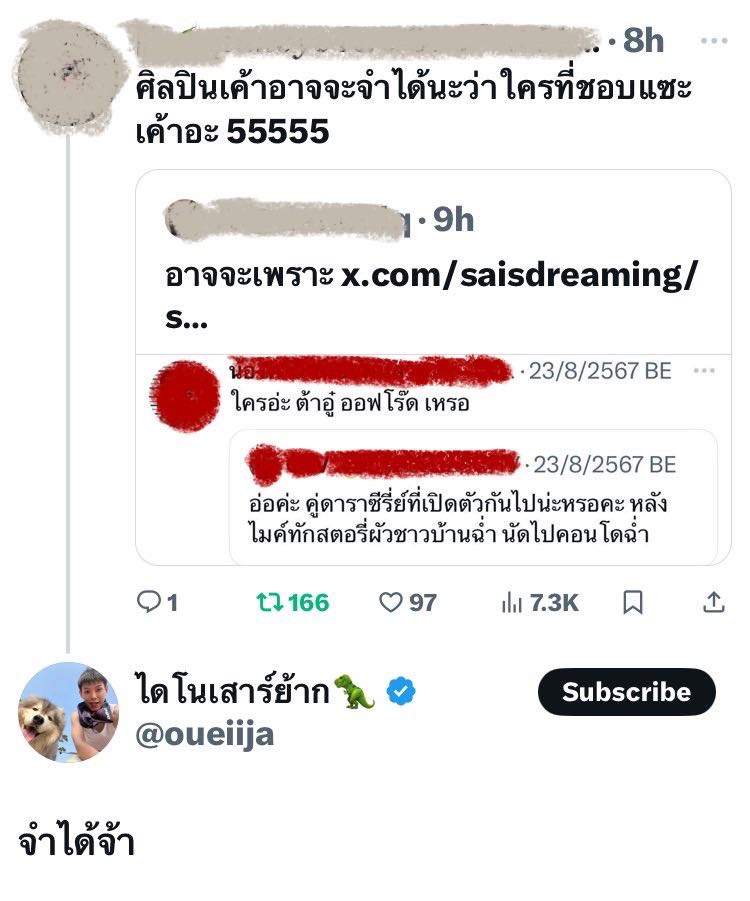Open the dog and person profile picture

(x=68, y=713)
